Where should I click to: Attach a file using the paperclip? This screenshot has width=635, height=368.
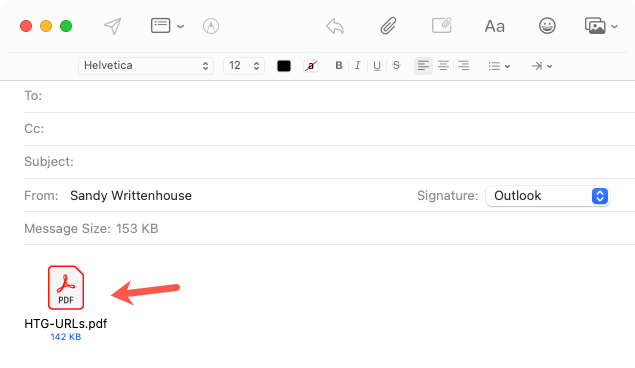(388, 26)
